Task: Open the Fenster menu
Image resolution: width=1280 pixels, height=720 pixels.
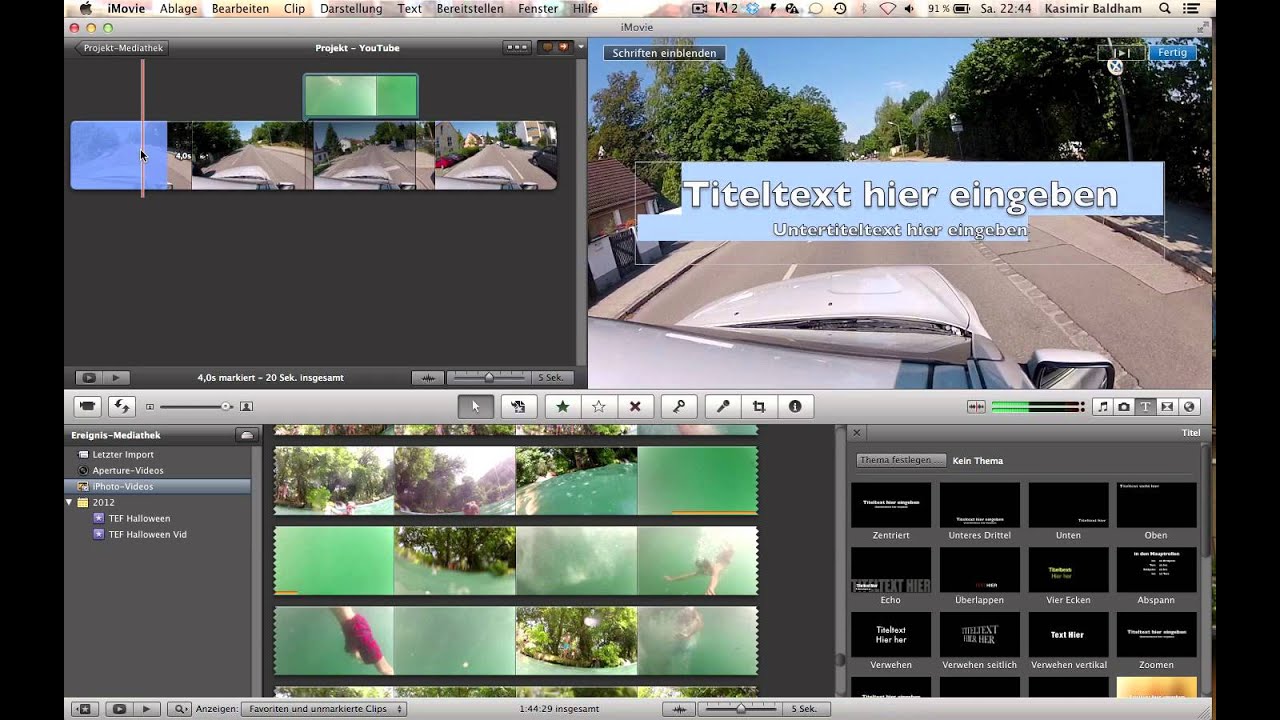Action: (x=538, y=8)
